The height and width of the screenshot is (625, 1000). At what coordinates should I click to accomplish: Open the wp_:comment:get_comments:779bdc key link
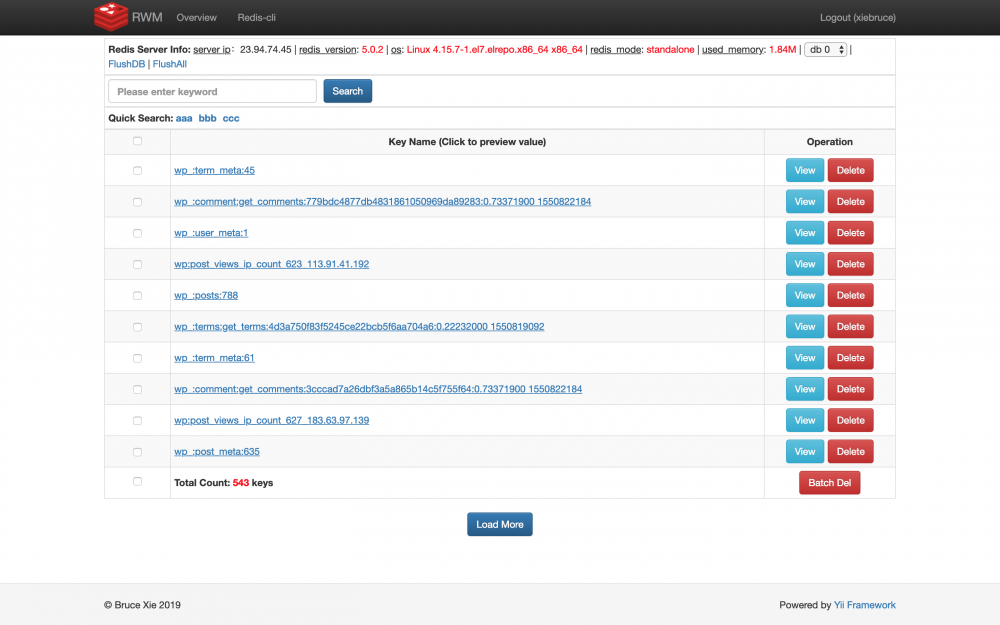[x=383, y=202]
